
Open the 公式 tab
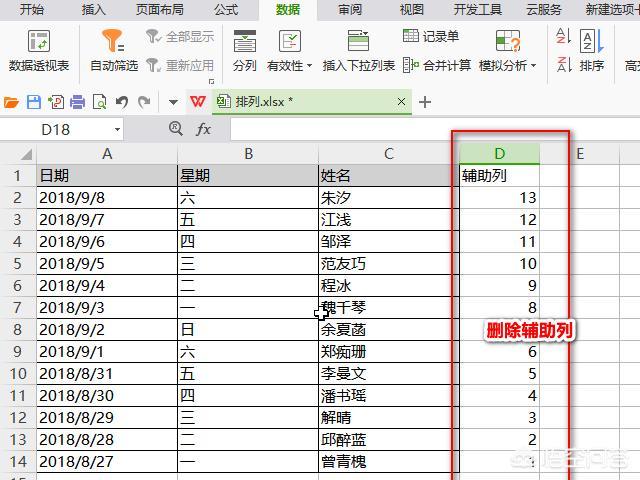coord(226,9)
